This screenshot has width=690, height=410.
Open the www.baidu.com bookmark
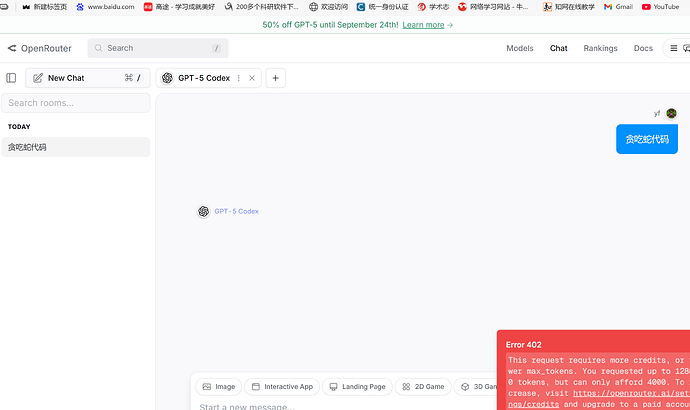(105, 7)
